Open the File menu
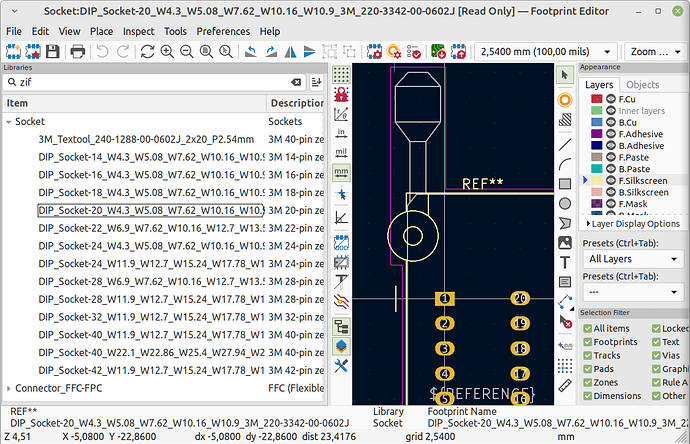This screenshot has width=690, height=444. click(x=14, y=31)
